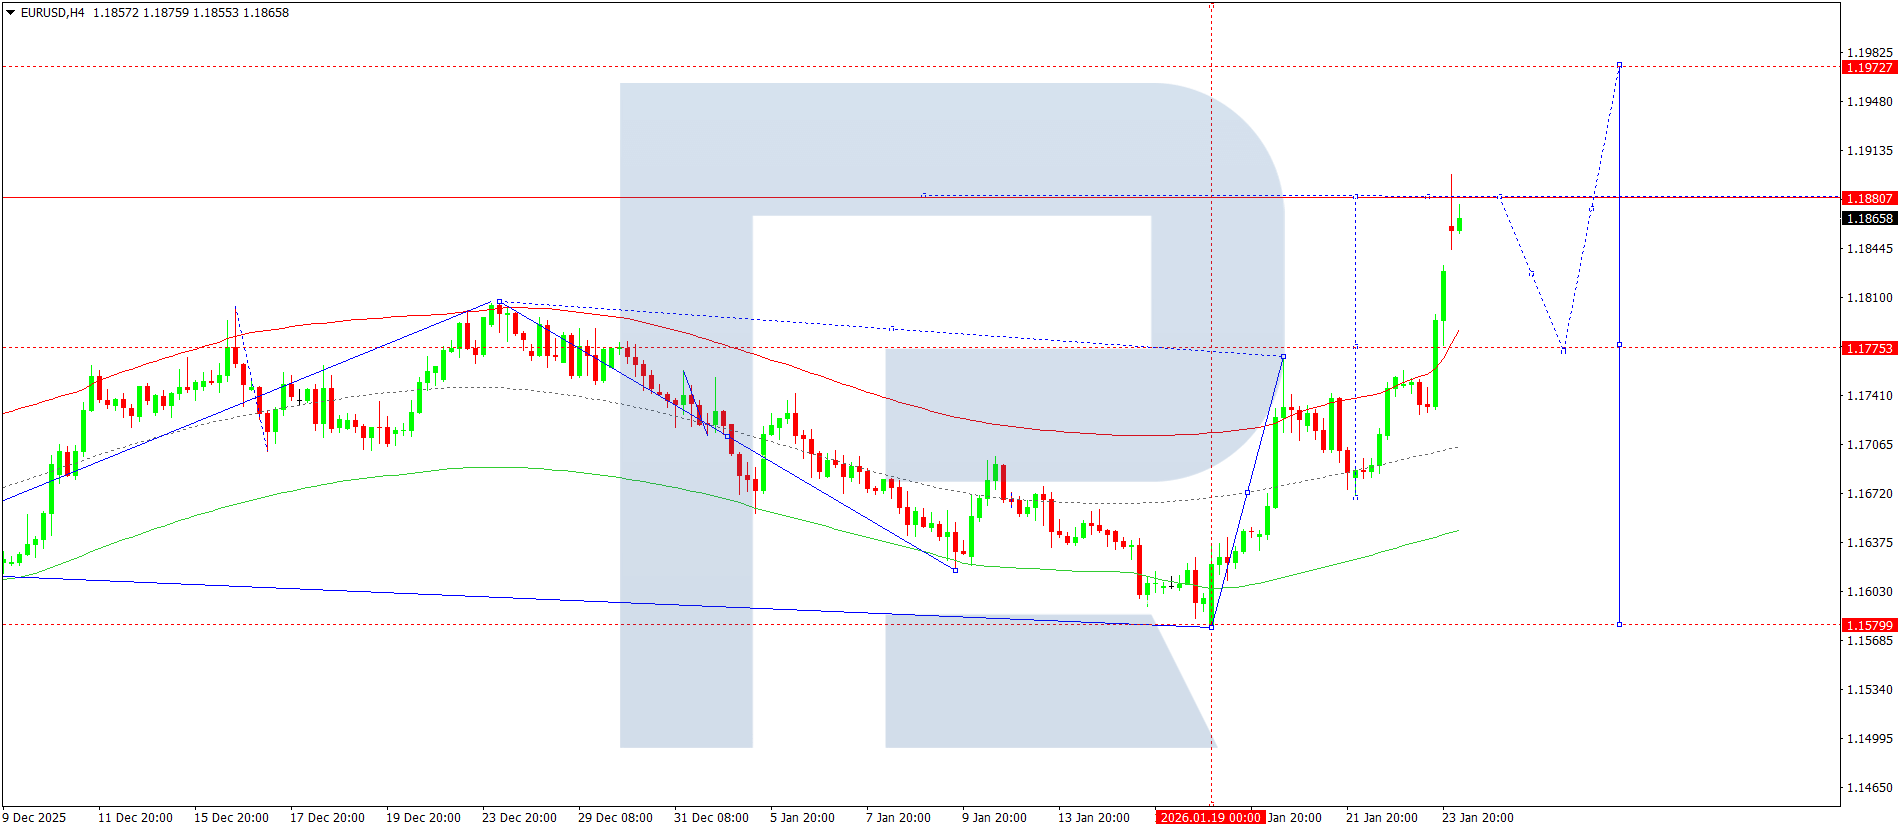
Task: Click the 1.16030 tick on the price scale
Action: point(1868,591)
